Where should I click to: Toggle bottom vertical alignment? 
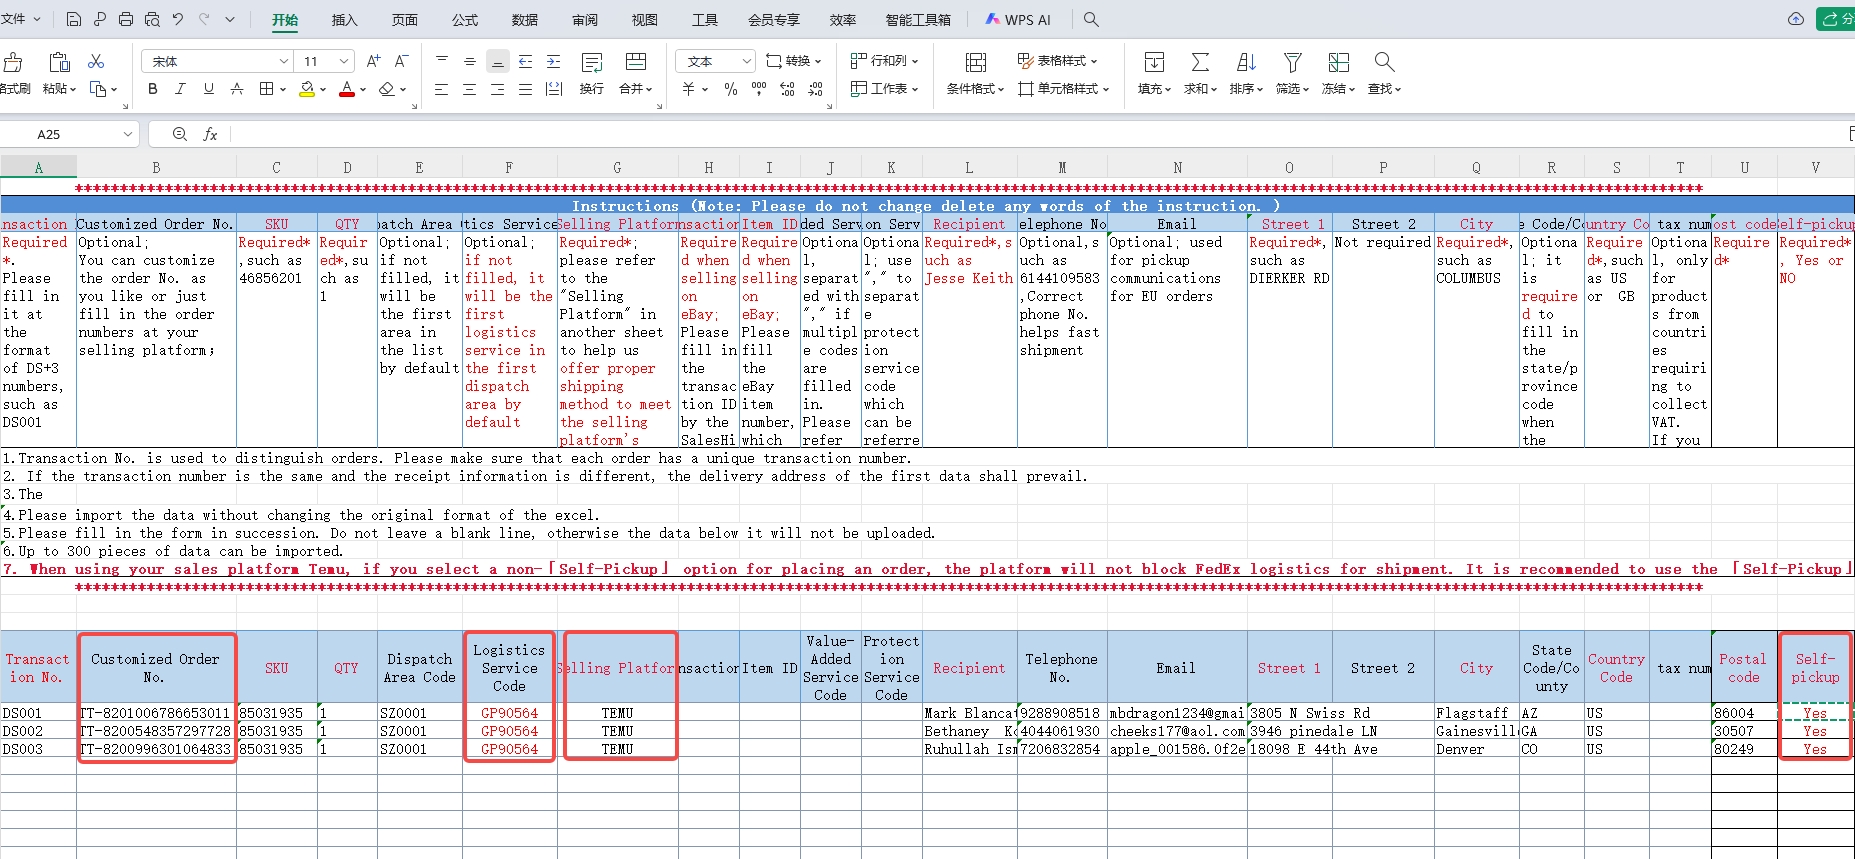[497, 61]
